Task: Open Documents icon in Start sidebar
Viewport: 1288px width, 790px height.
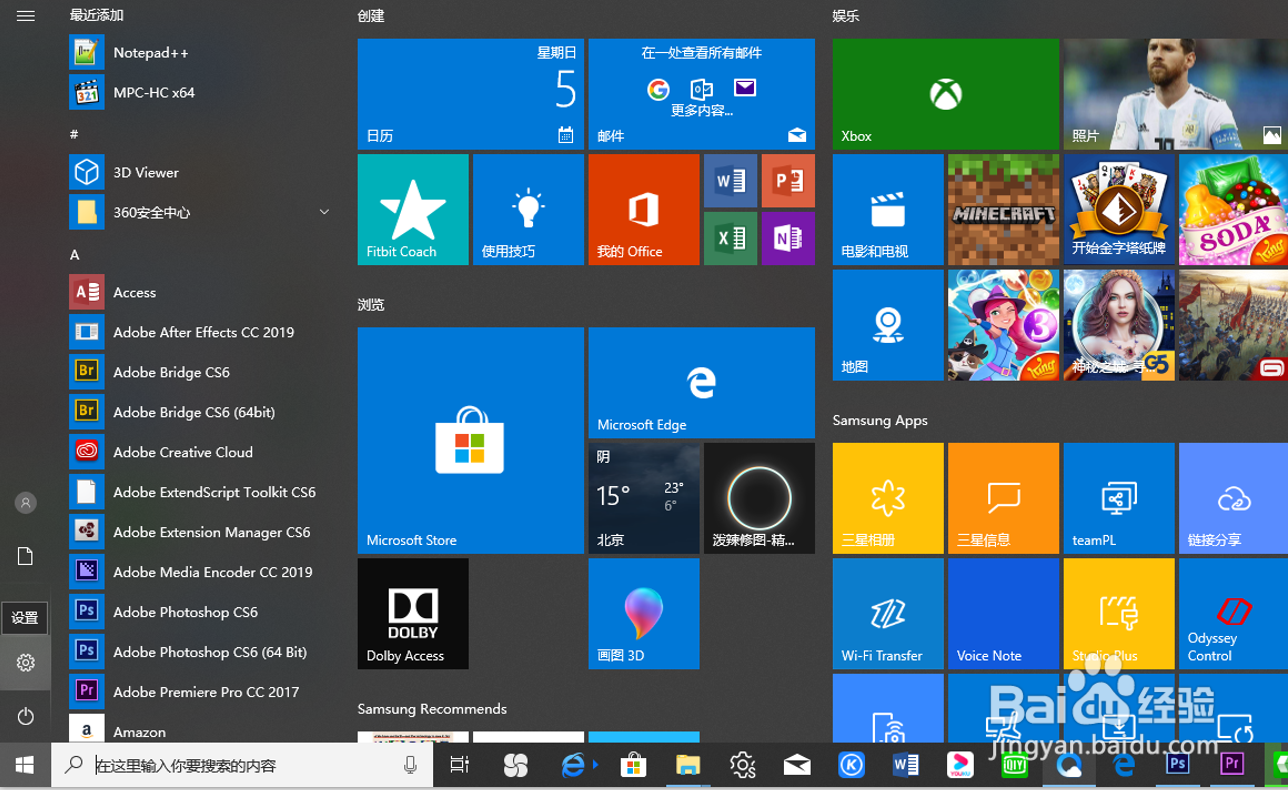Action: pyautogui.click(x=26, y=556)
